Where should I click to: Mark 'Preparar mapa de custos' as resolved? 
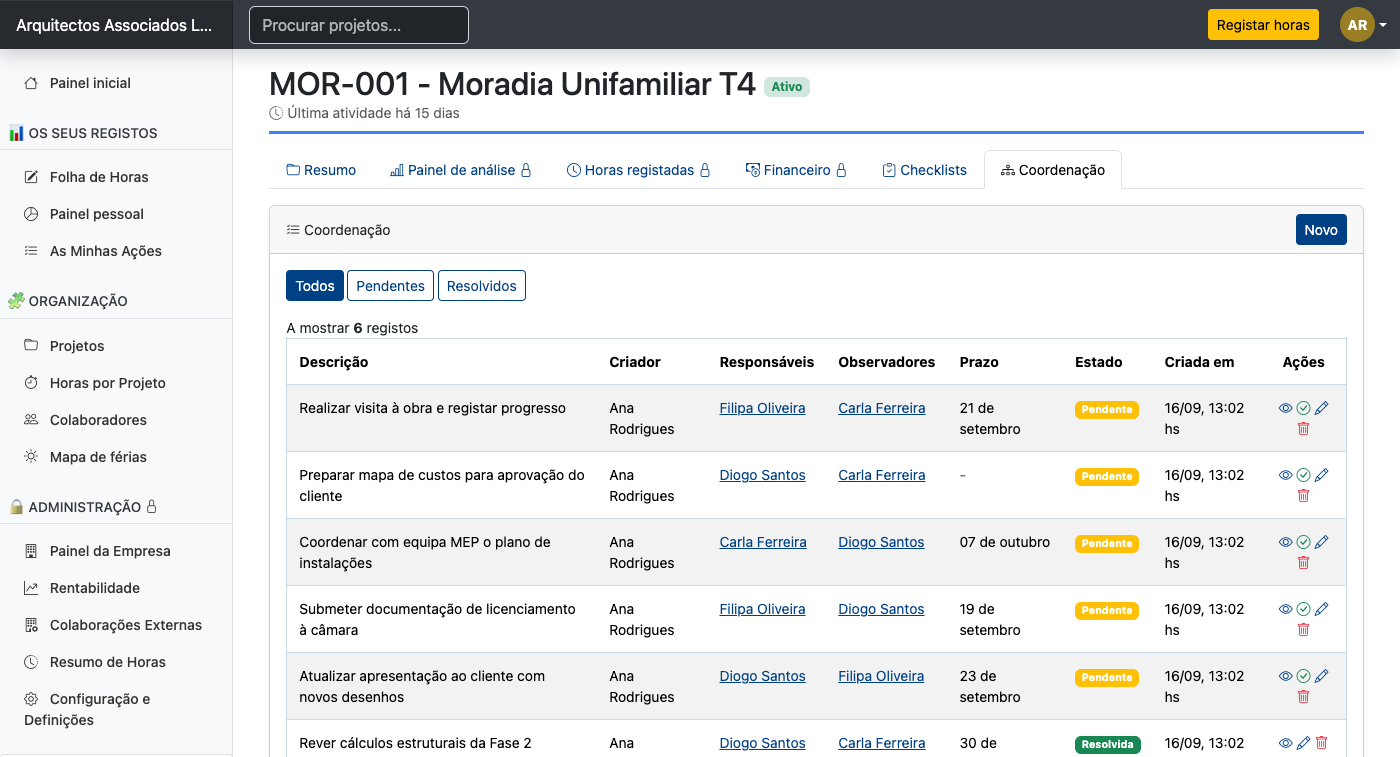click(x=1303, y=475)
